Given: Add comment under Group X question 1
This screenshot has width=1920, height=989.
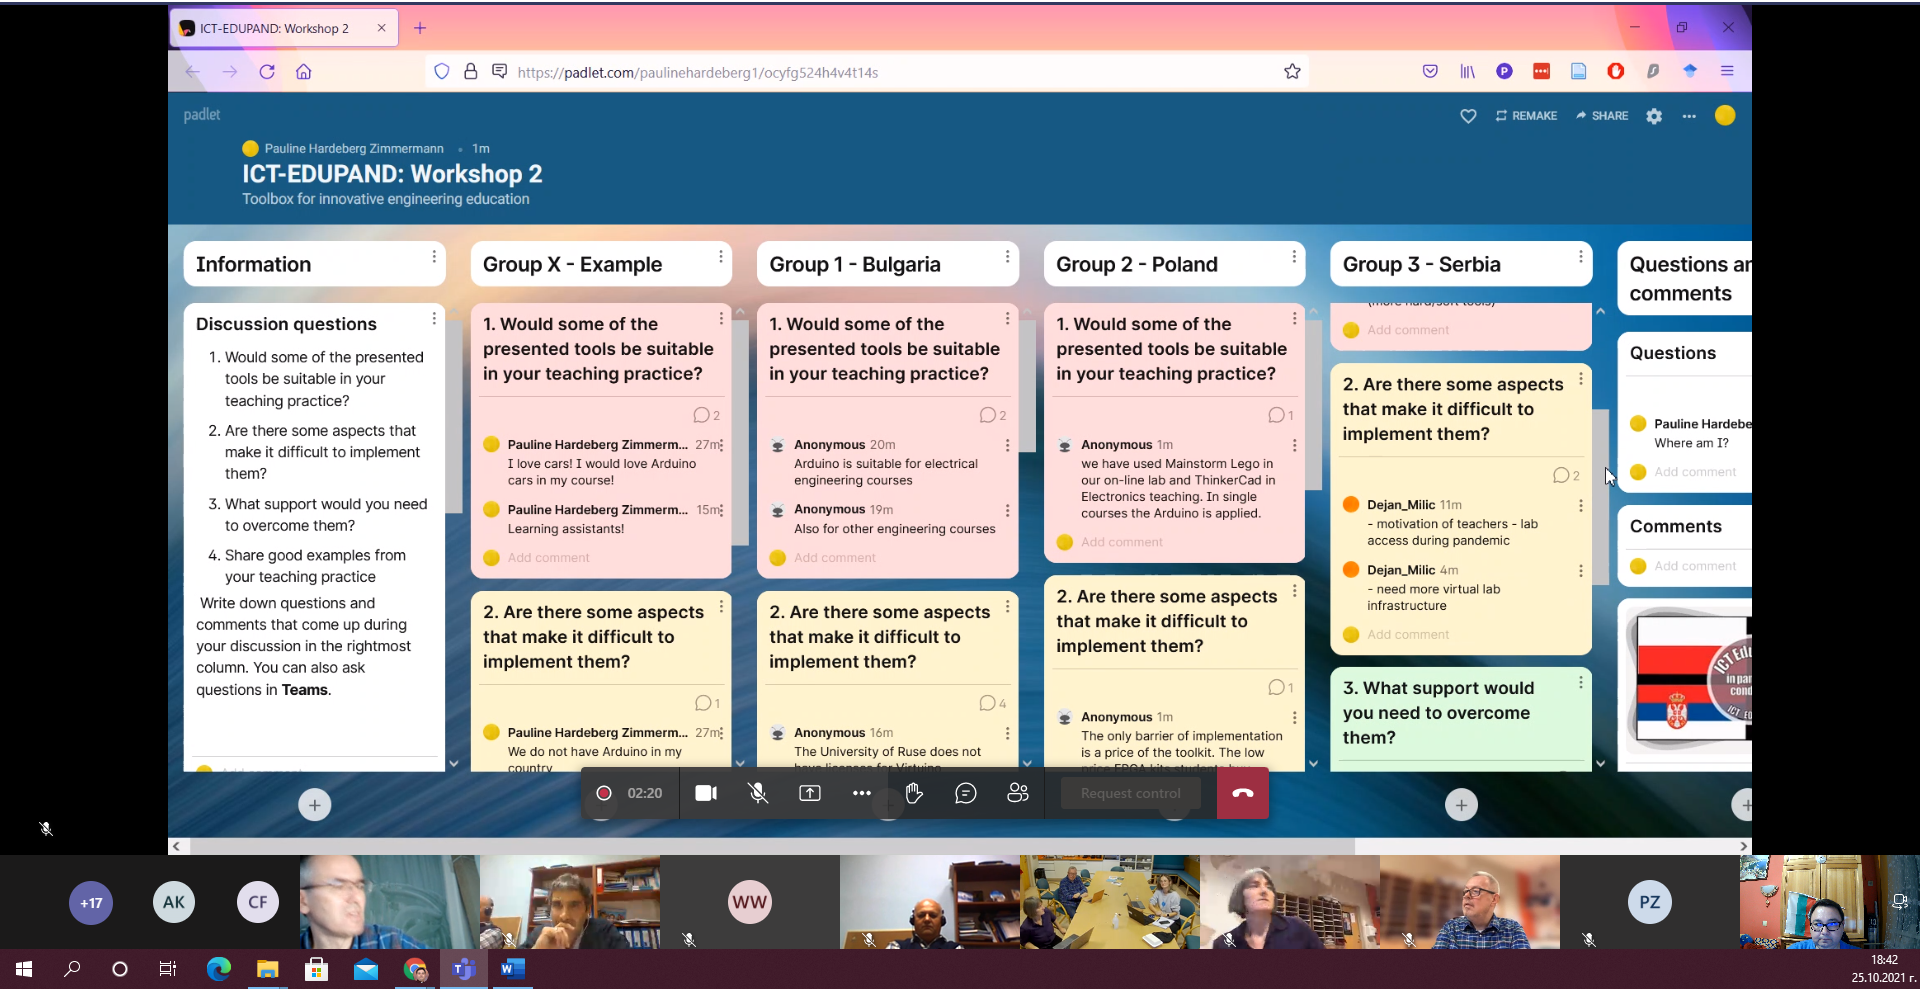Looking at the screenshot, I should [548, 558].
